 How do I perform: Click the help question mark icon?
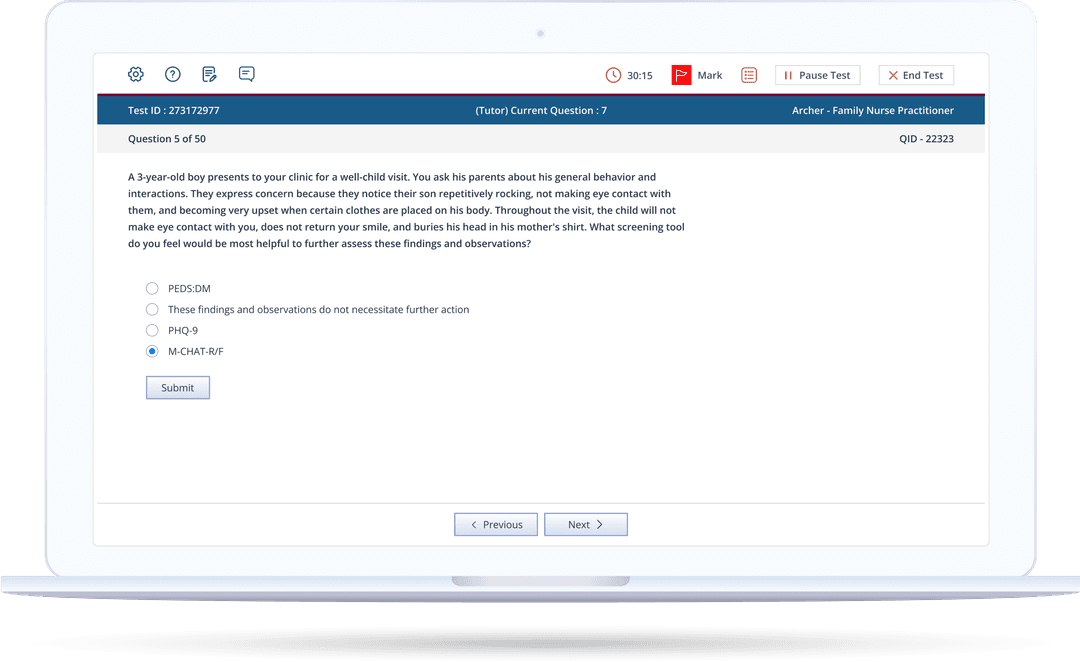(173, 74)
